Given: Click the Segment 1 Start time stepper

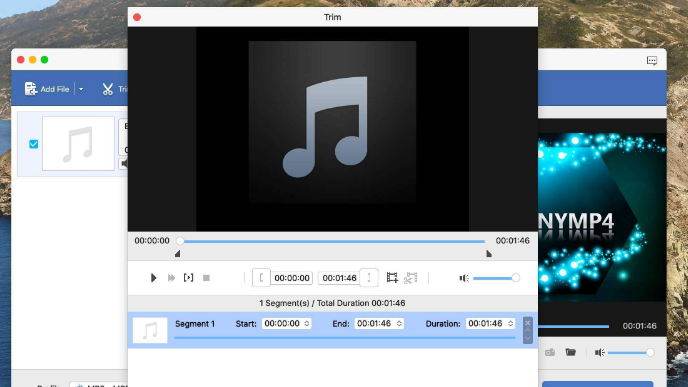Looking at the screenshot, I should click(307, 323).
